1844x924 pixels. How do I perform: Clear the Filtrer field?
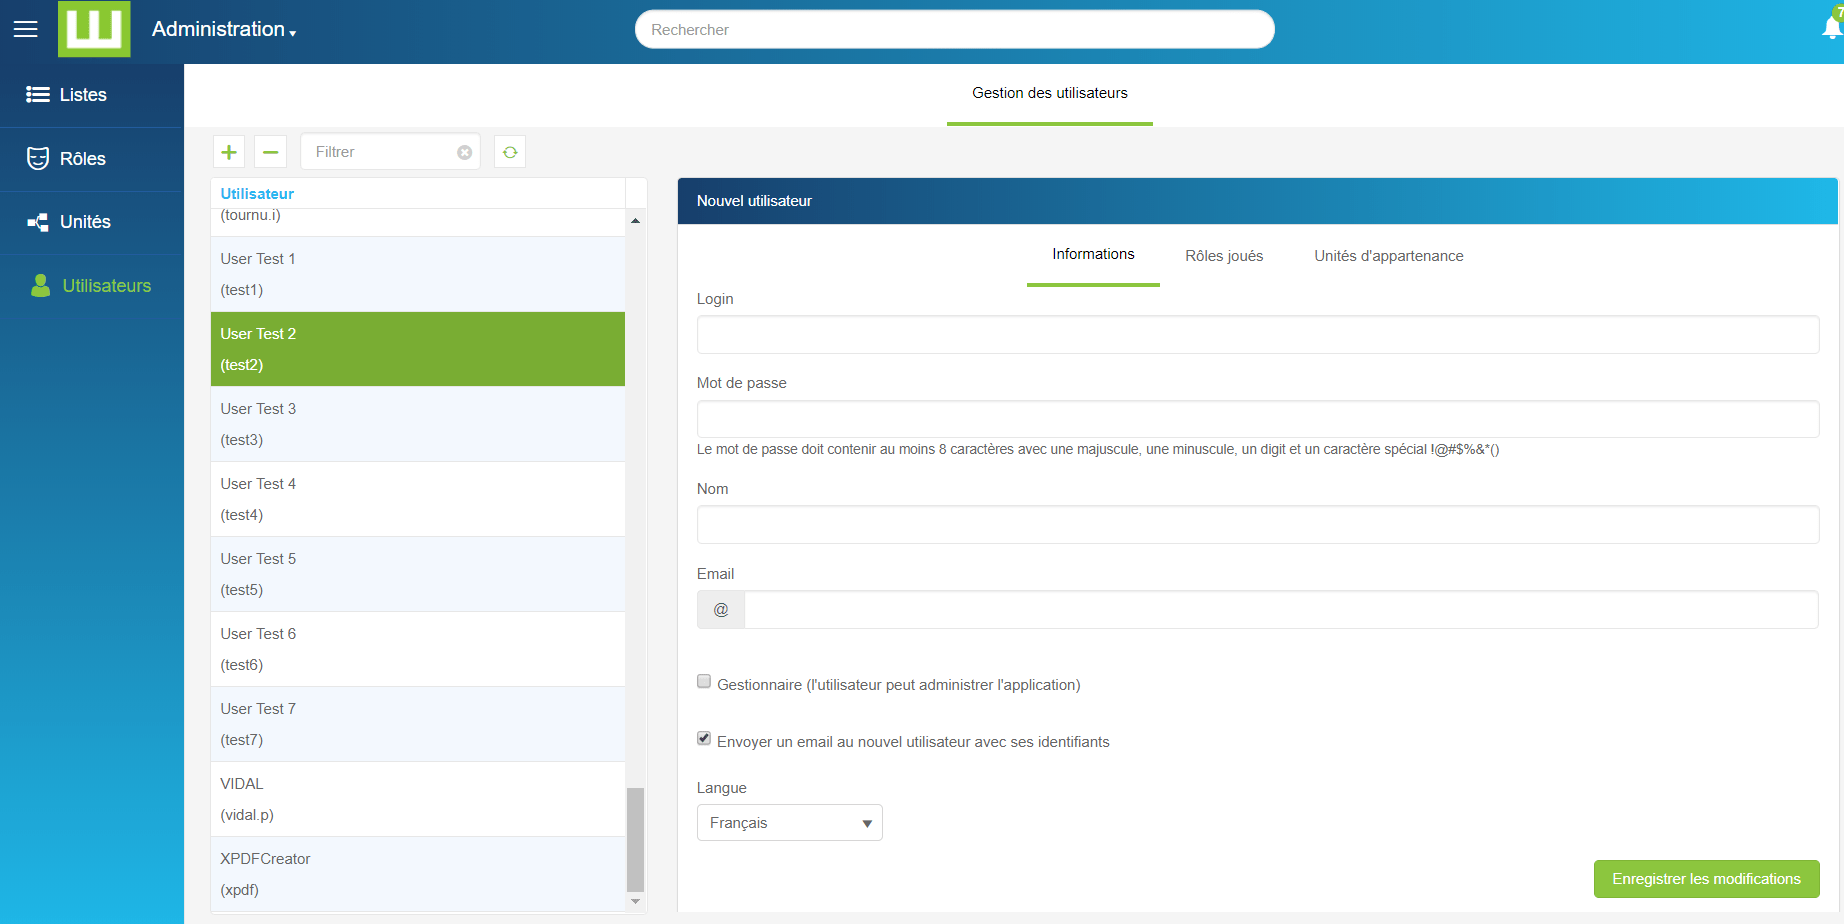pyautogui.click(x=464, y=152)
